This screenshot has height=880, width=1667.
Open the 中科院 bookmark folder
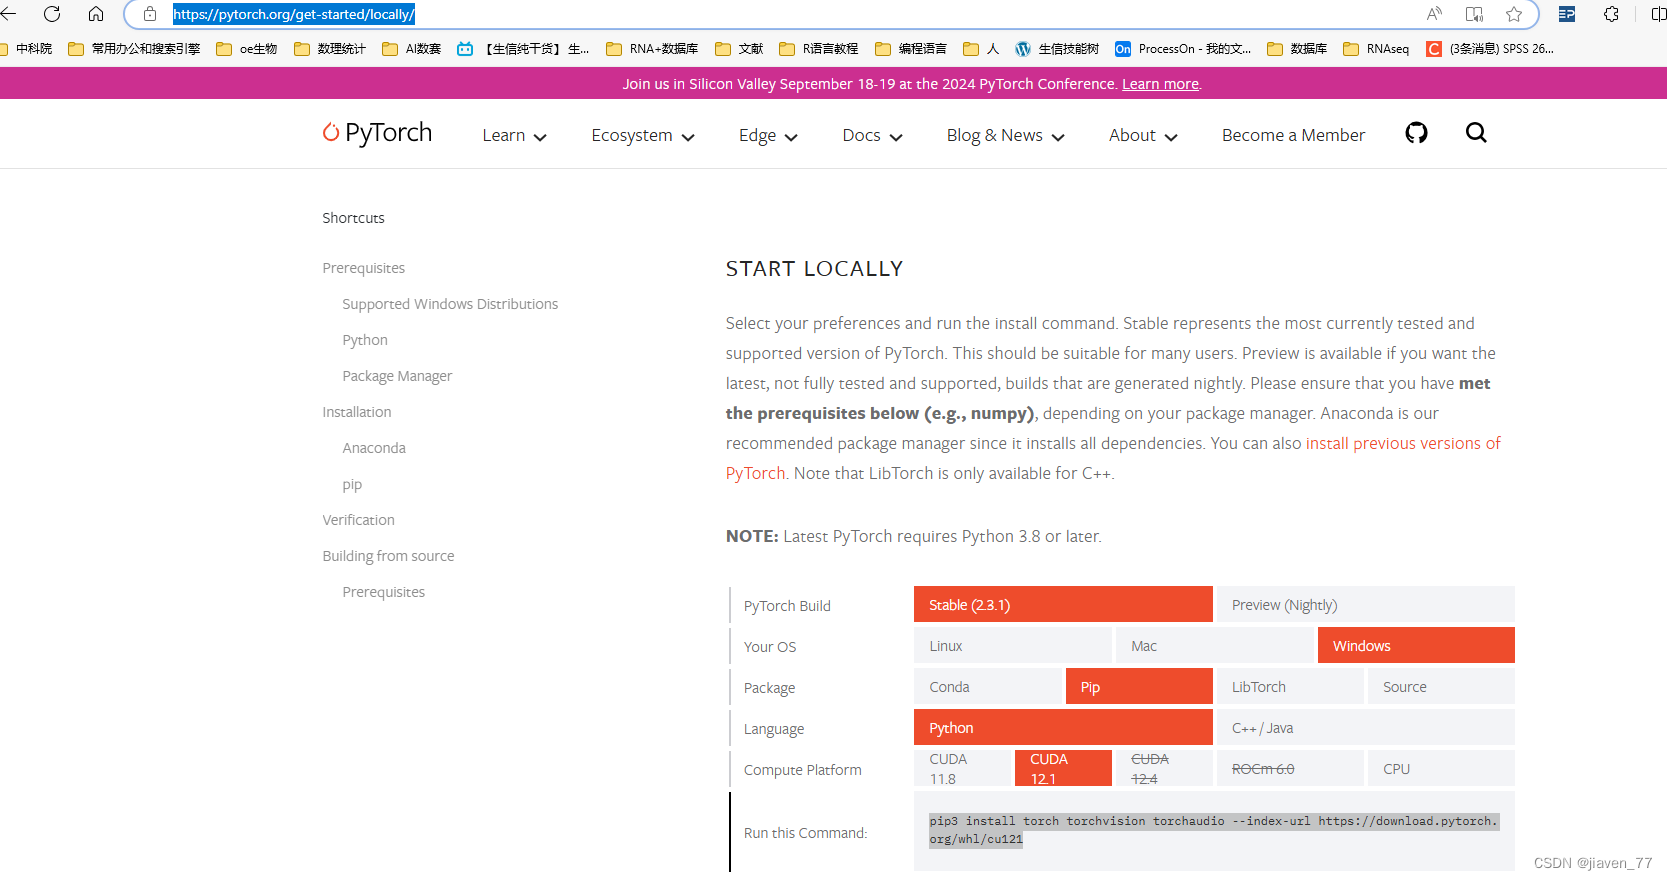(x=27, y=48)
